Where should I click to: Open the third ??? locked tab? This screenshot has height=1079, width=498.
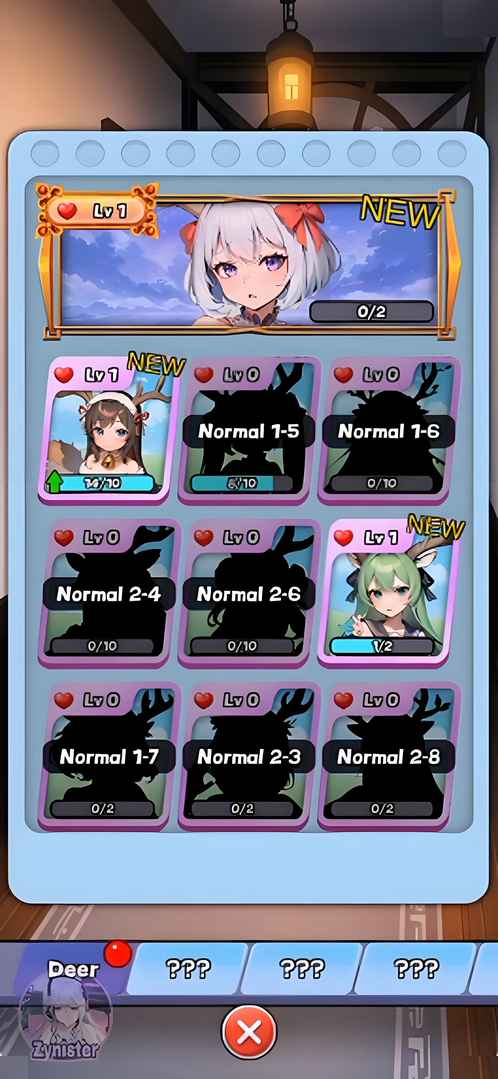[416, 969]
